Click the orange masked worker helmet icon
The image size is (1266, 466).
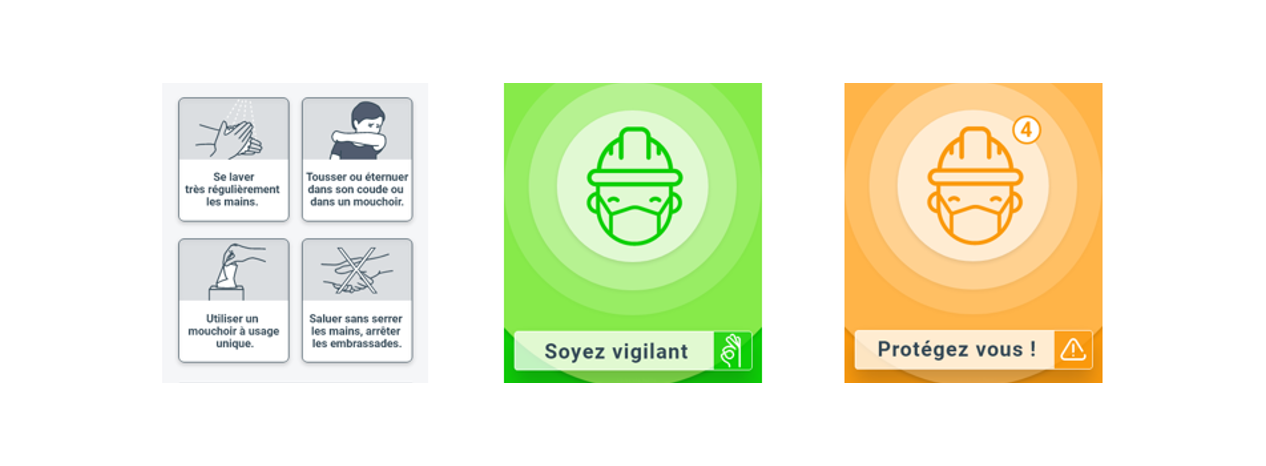974,186
